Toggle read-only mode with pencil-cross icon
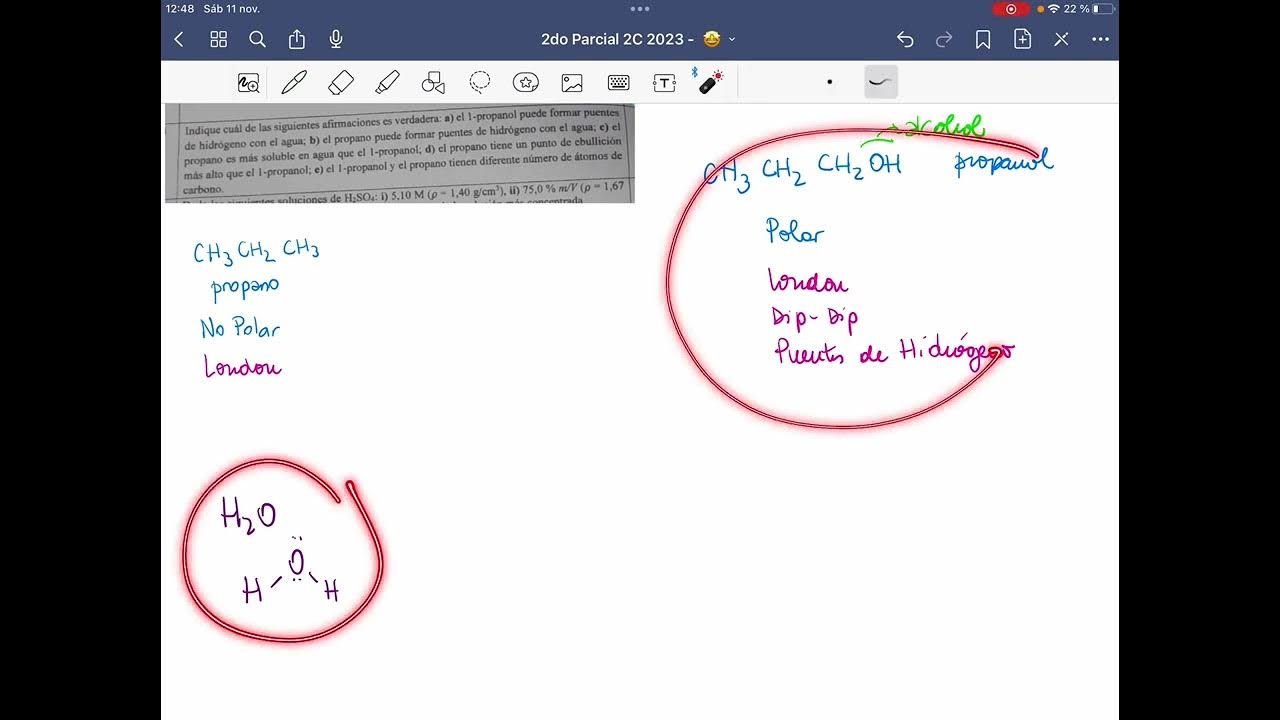The width and height of the screenshot is (1280, 720). (1061, 39)
